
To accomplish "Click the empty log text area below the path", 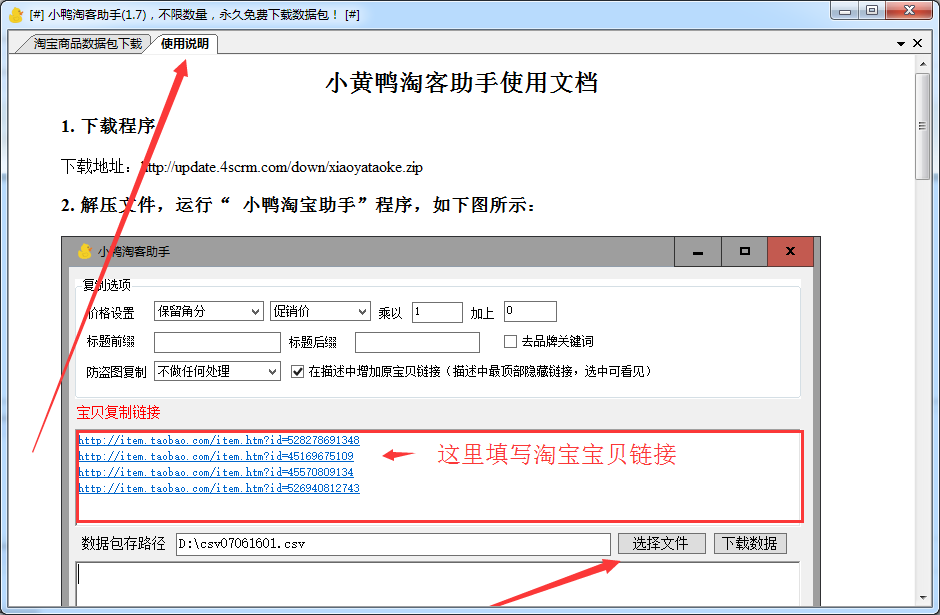I will click(438, 584).
